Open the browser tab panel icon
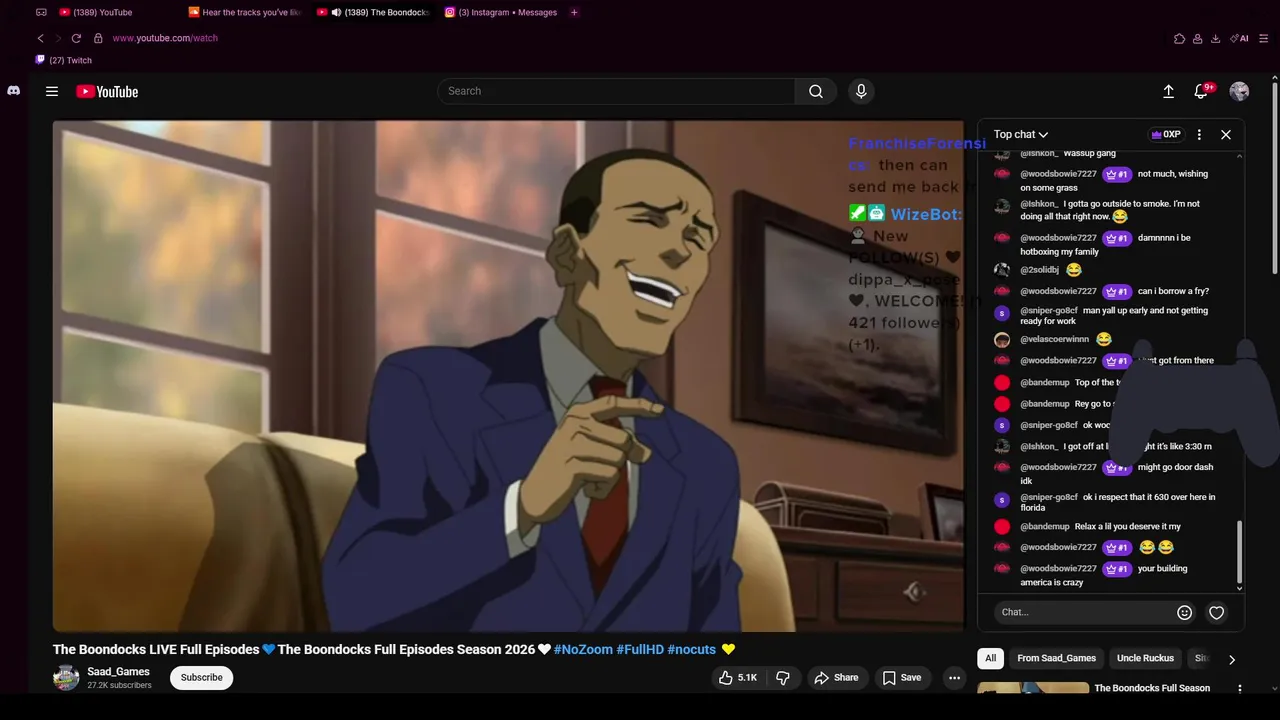 tap(41, 12)
